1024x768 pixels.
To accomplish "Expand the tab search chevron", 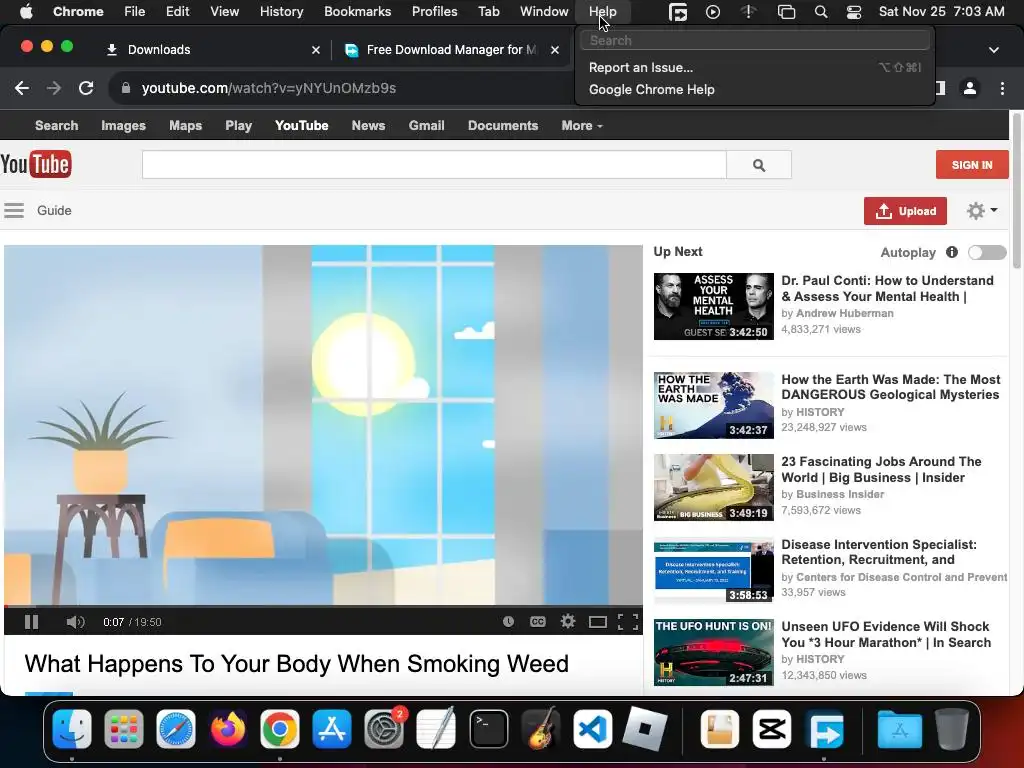I will (994, 50).
